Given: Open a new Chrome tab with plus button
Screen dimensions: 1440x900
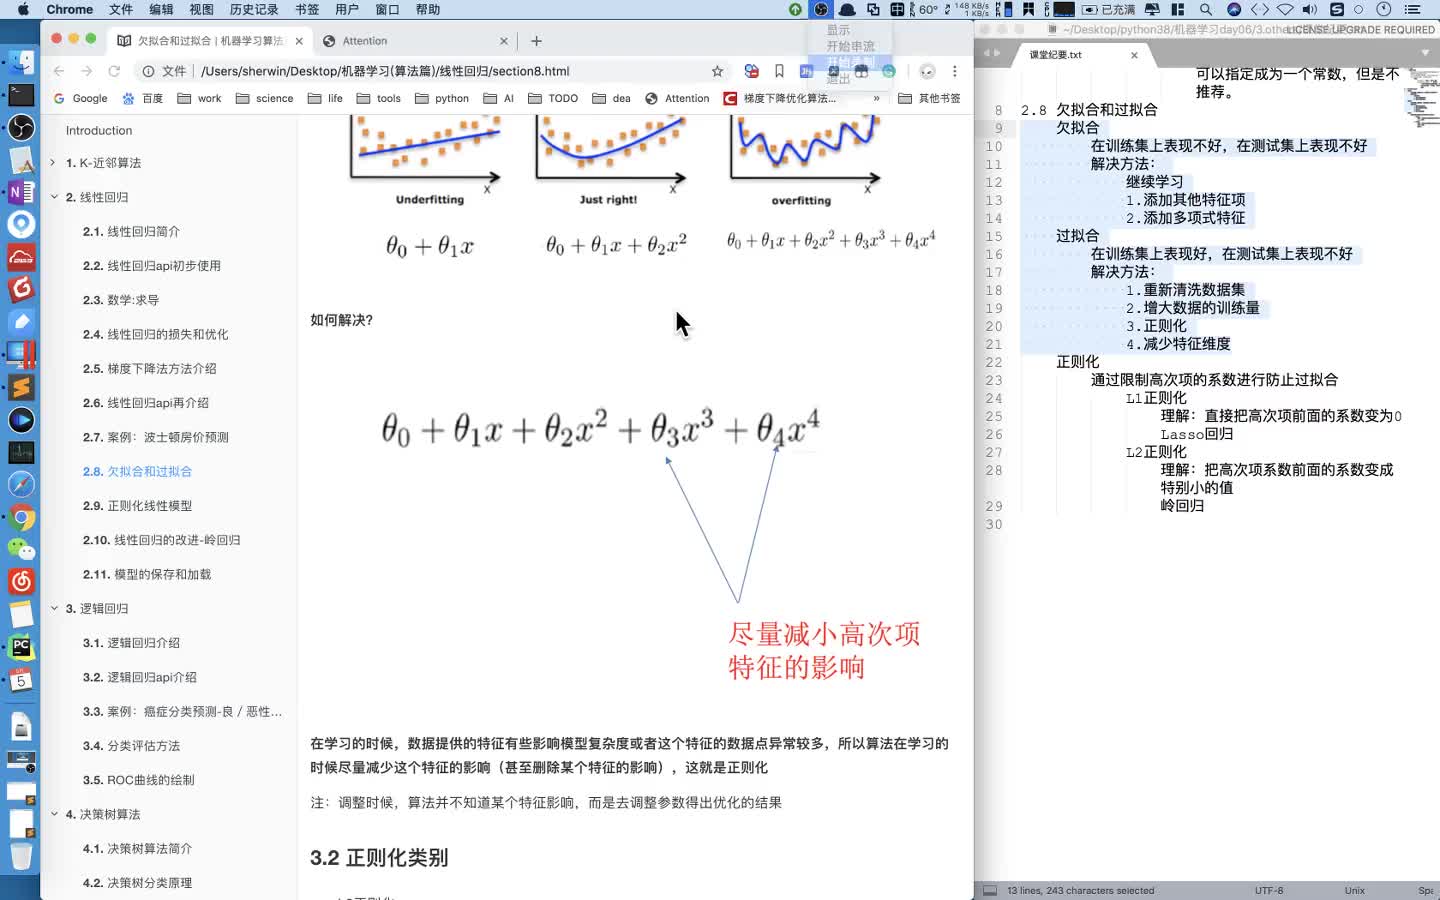Looking at the screenshot, I should point(536,41).
